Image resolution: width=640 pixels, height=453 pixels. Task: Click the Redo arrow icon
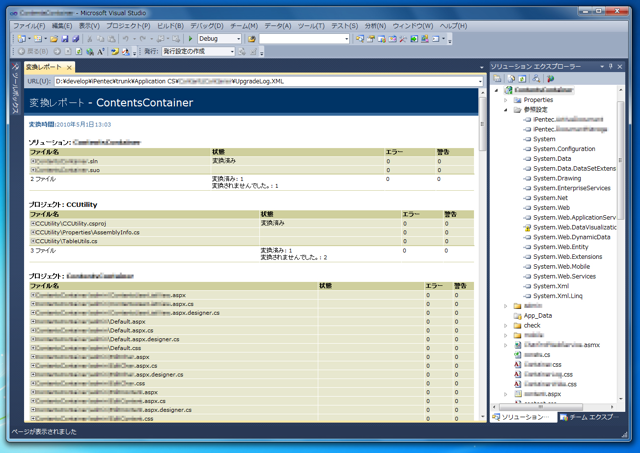tap(143, 39)
